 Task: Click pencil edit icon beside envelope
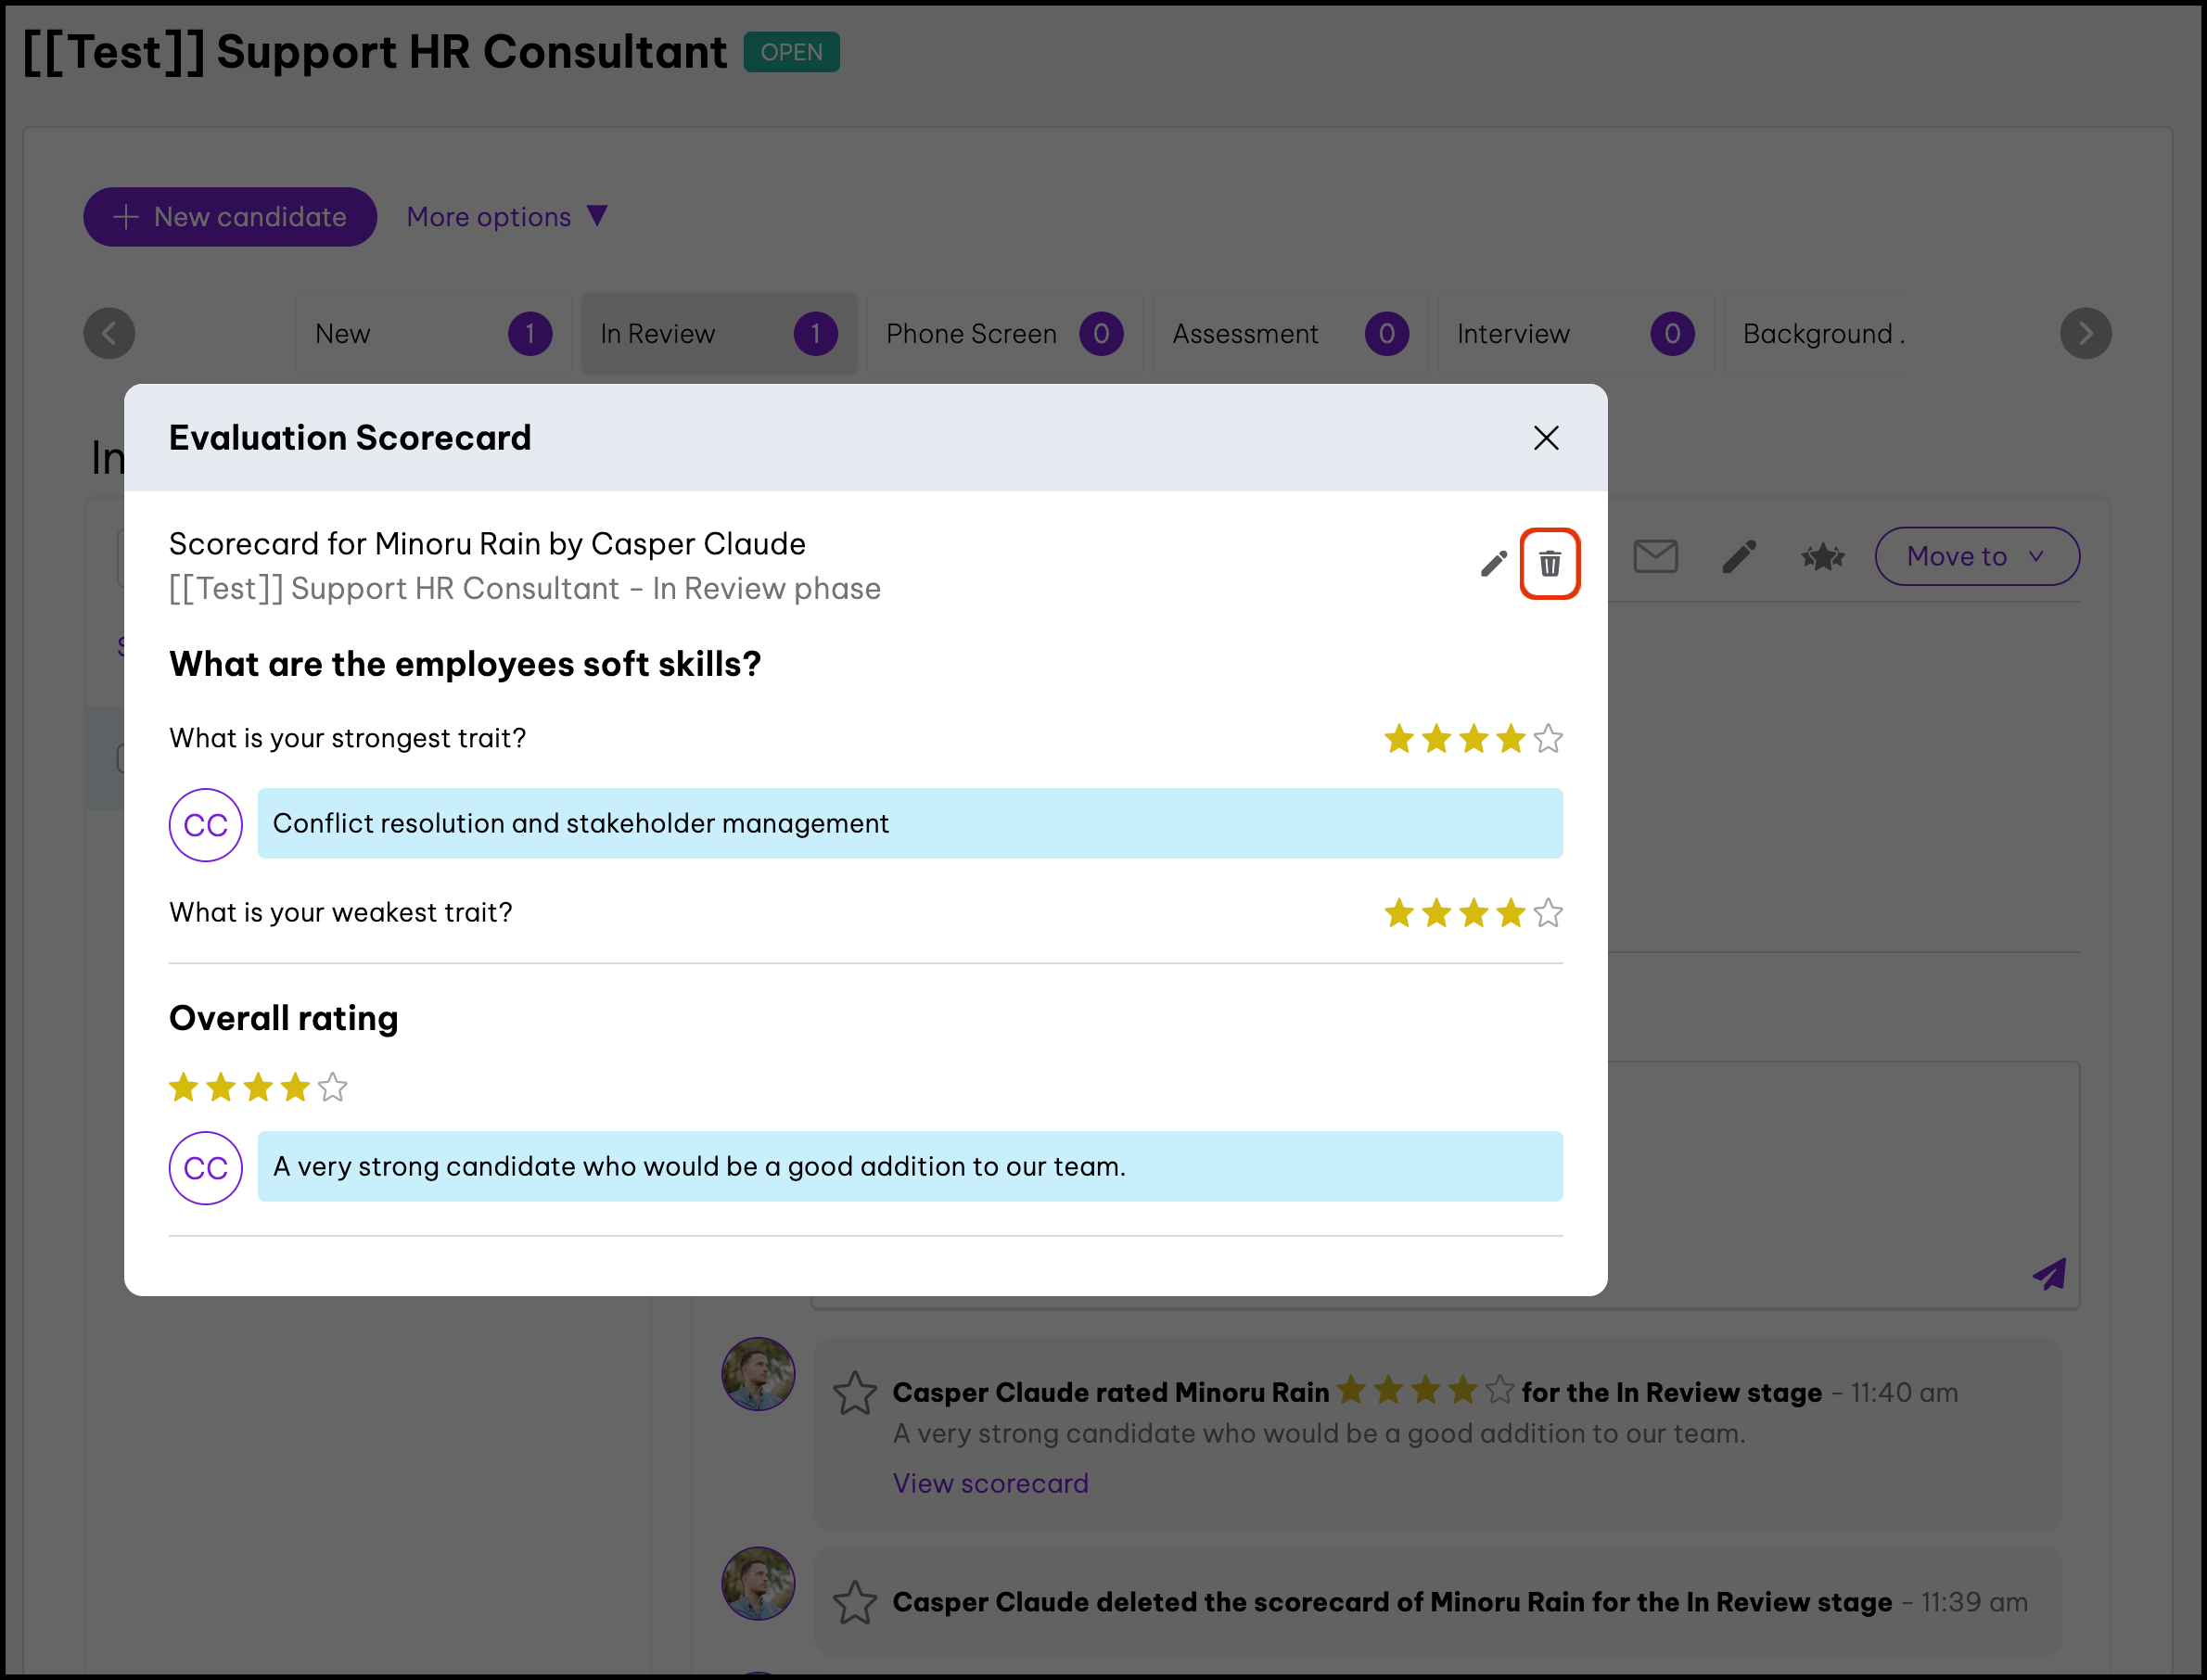(1739, 556)
